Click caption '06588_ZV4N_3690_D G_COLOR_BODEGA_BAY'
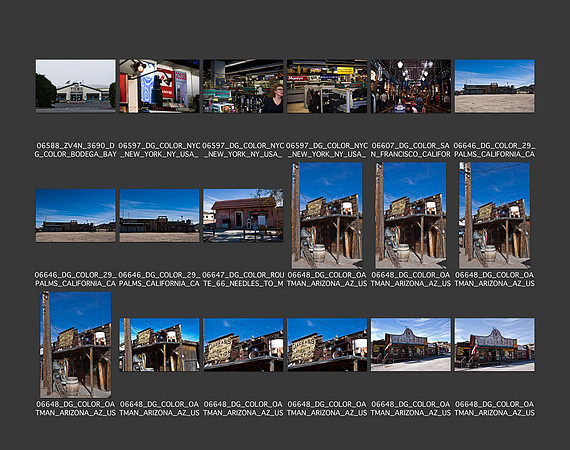The width and height of the screenshot is (570, 450). pyautogui.click(x=76, y=150)
